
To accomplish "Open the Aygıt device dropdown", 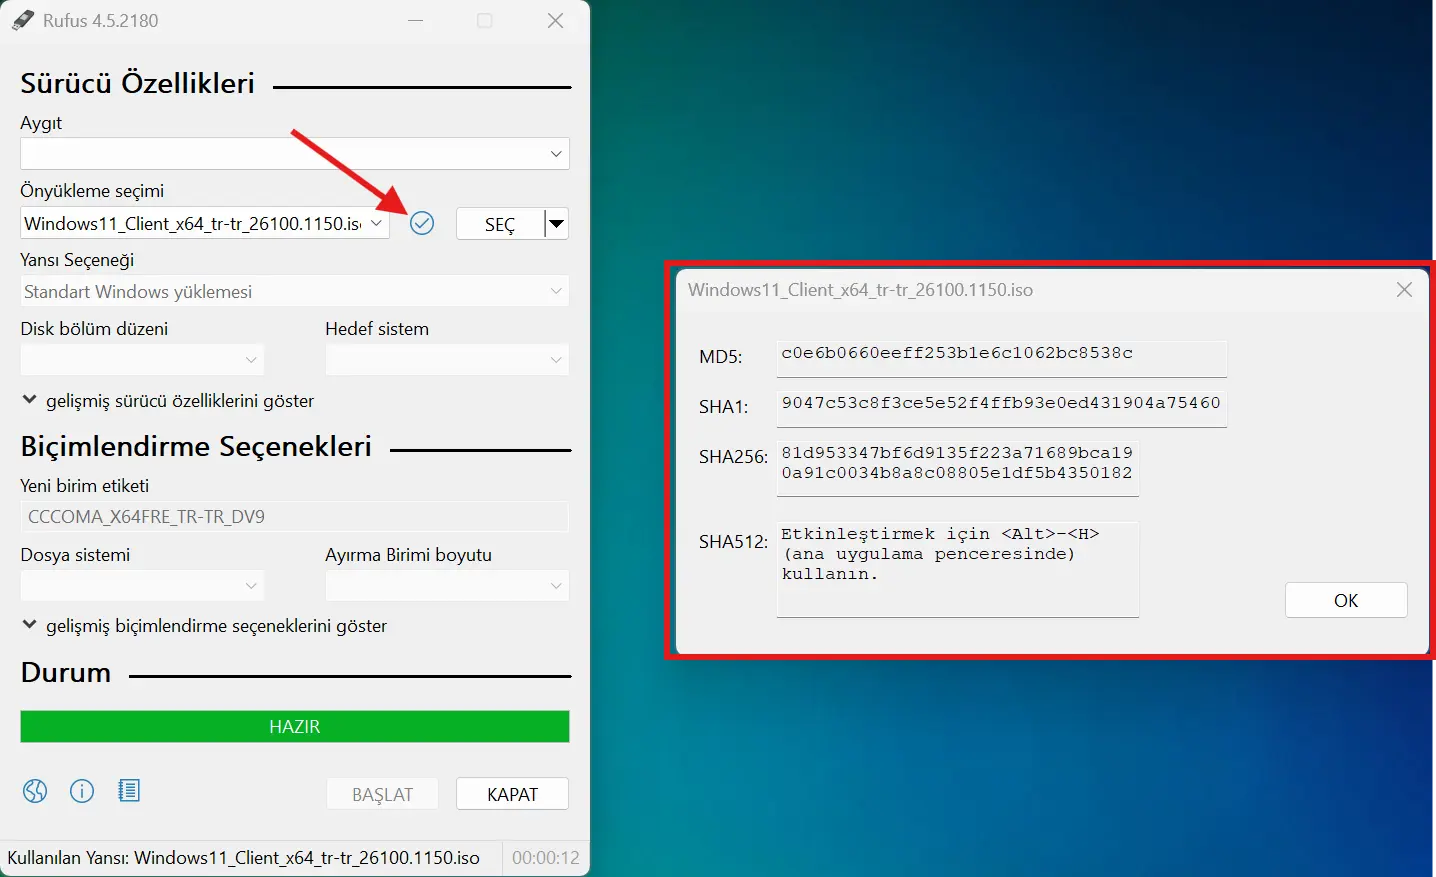I will pos(295,154).
